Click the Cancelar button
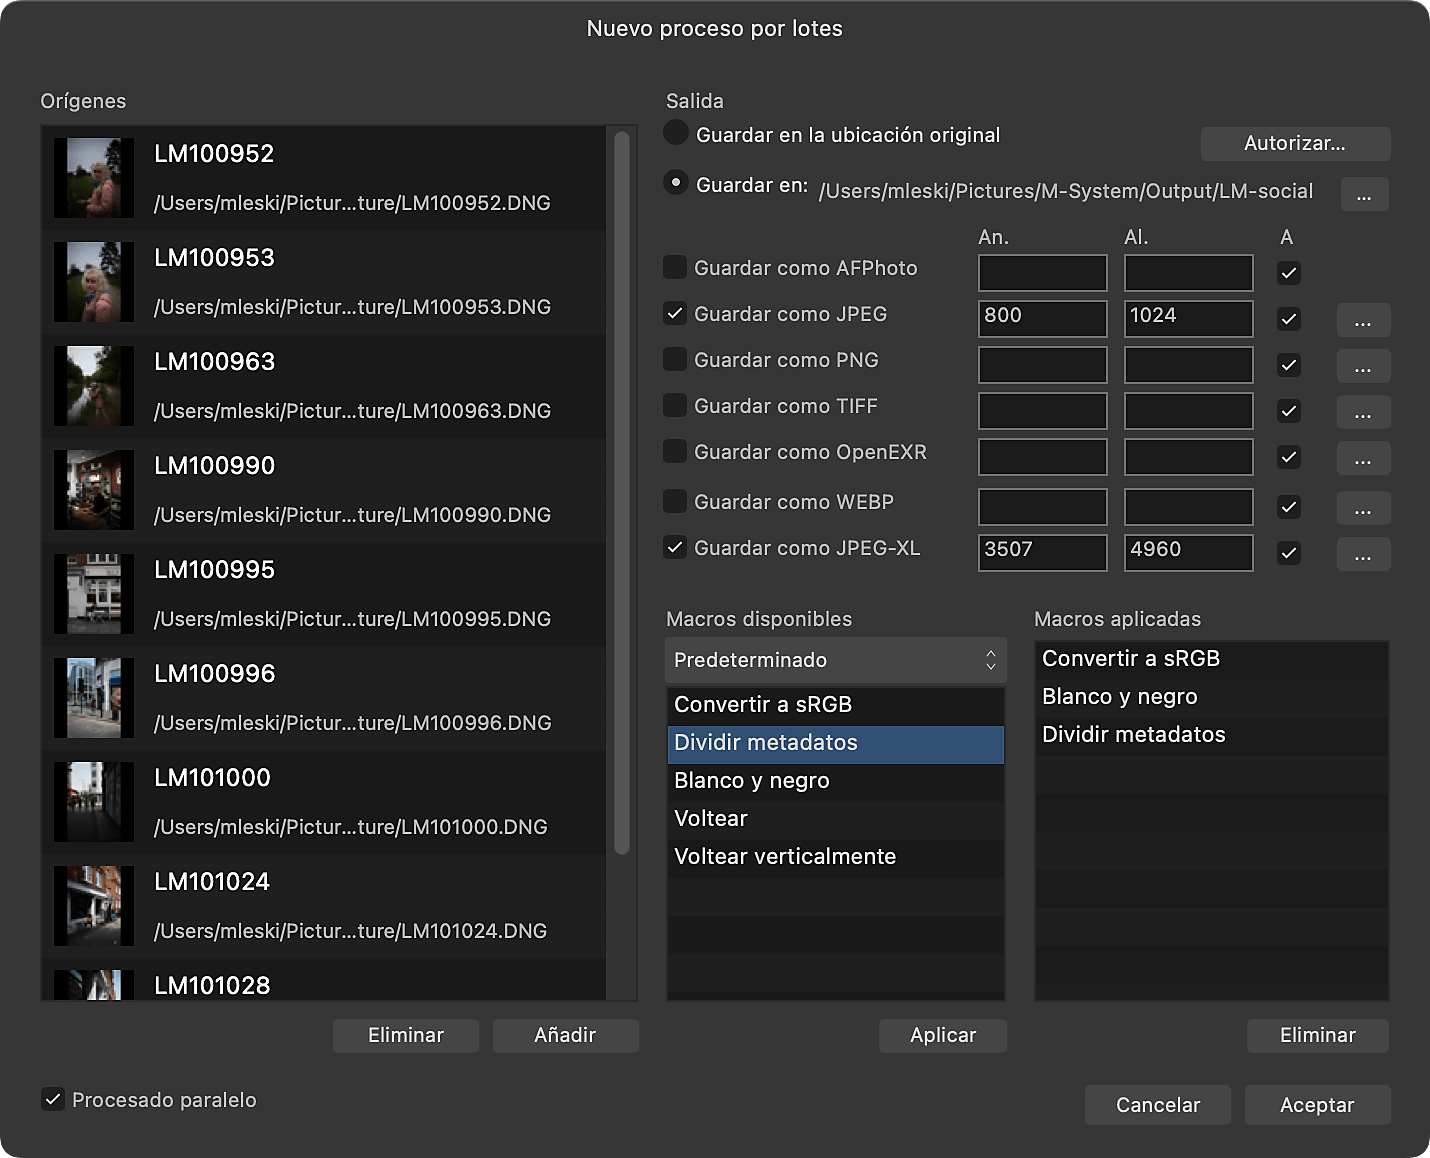 coord(1158,1105)
